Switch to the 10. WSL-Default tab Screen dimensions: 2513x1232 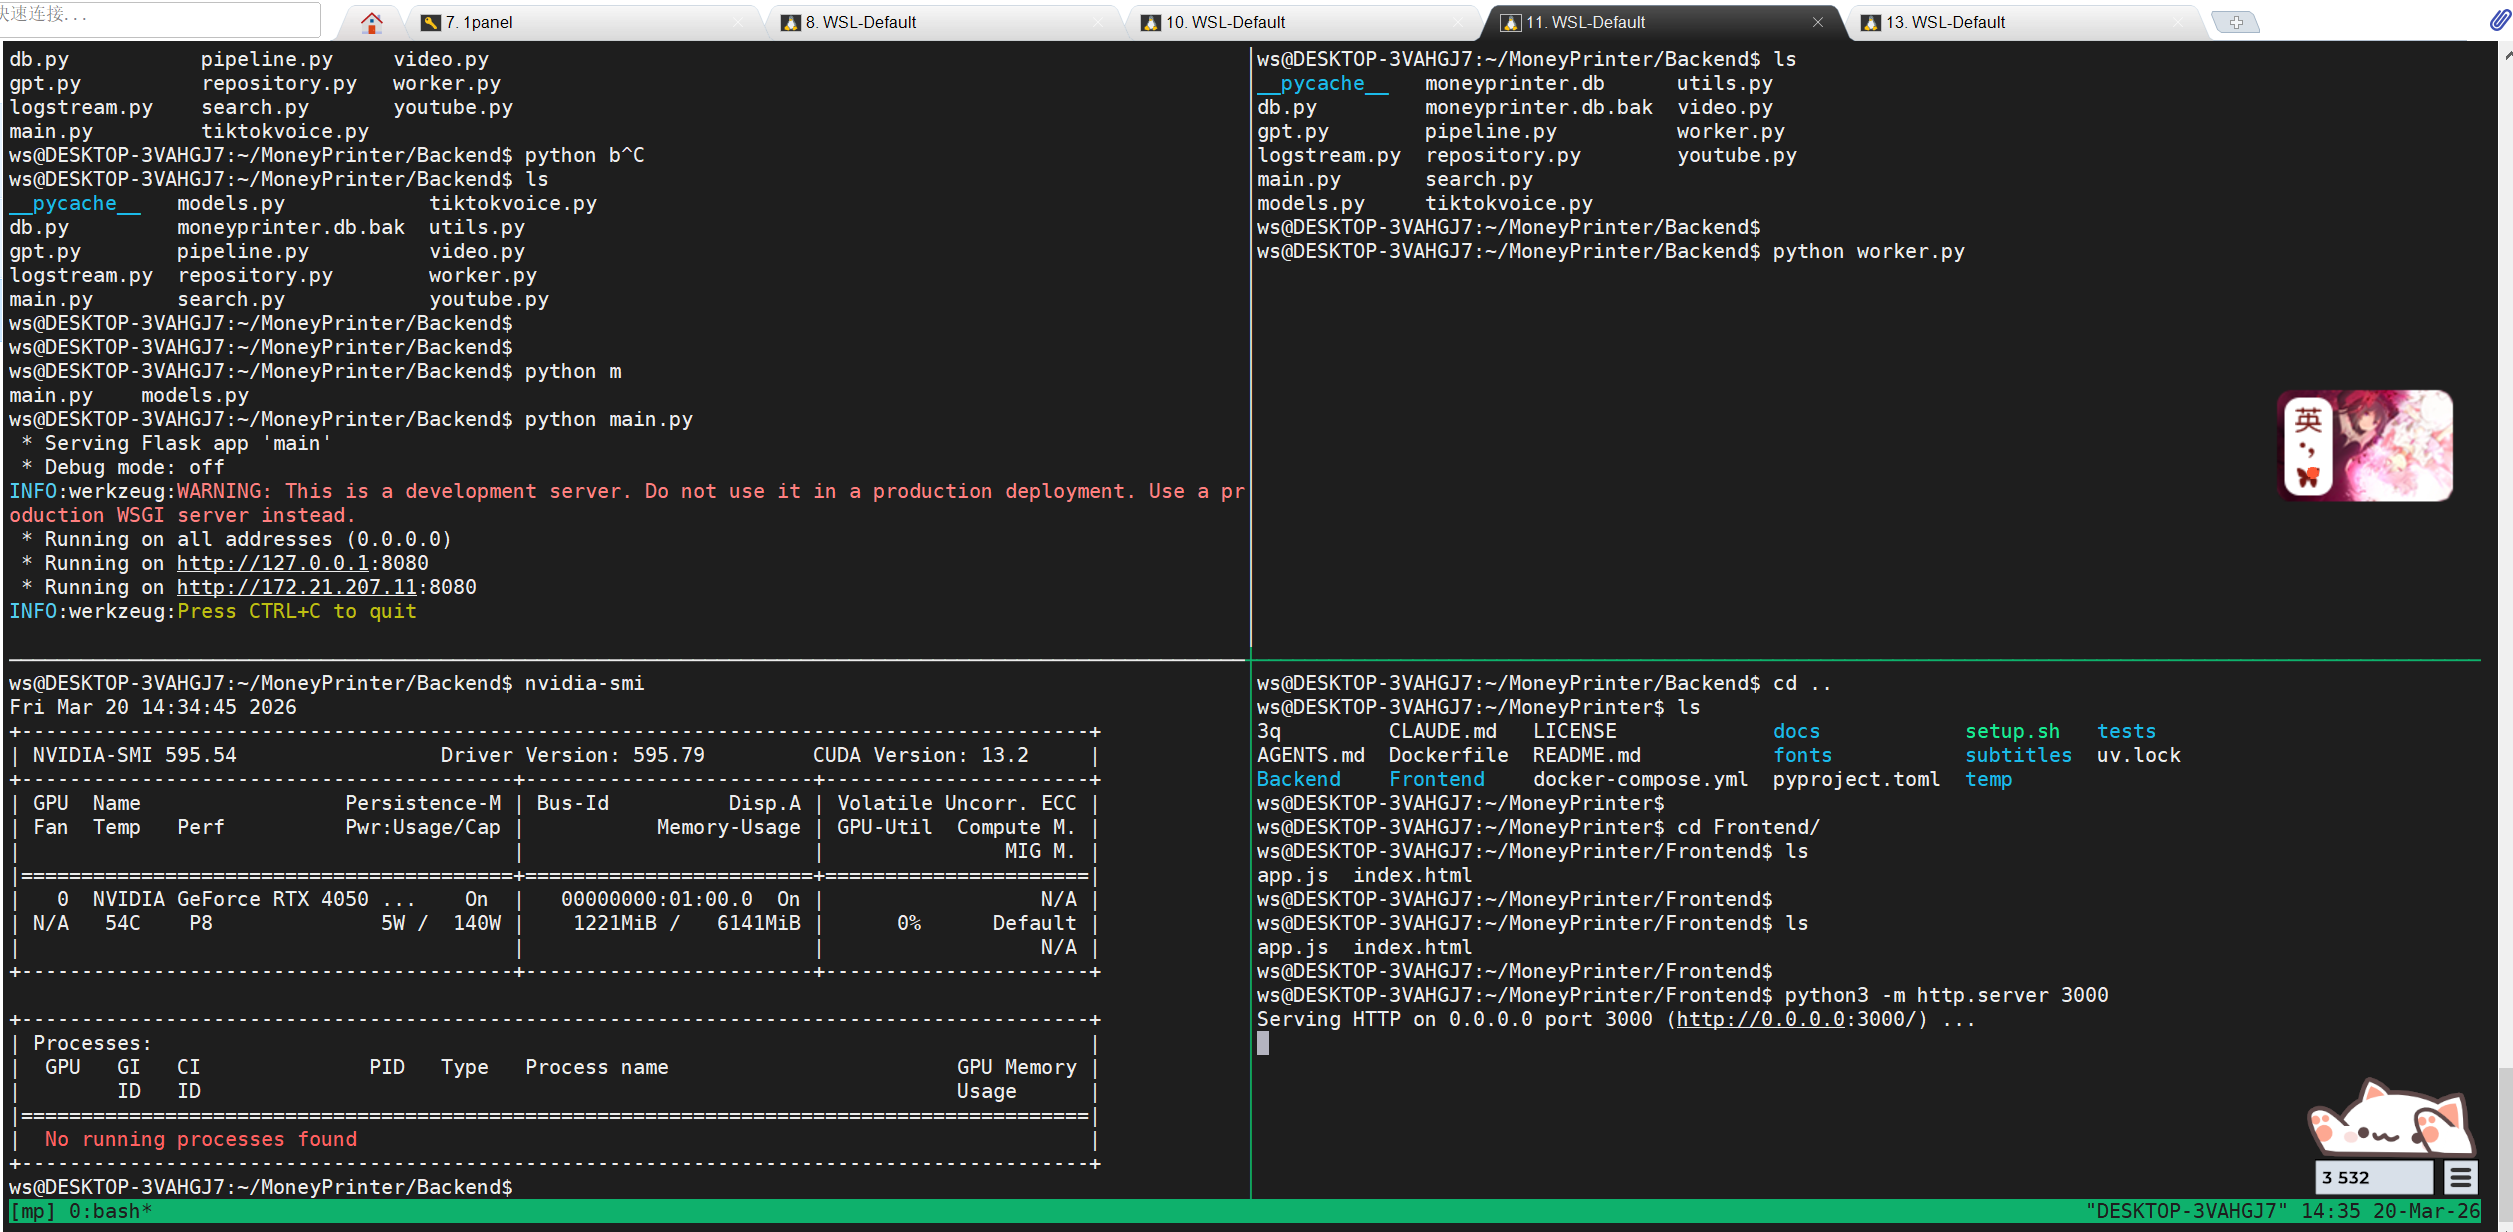[1225, 22]
